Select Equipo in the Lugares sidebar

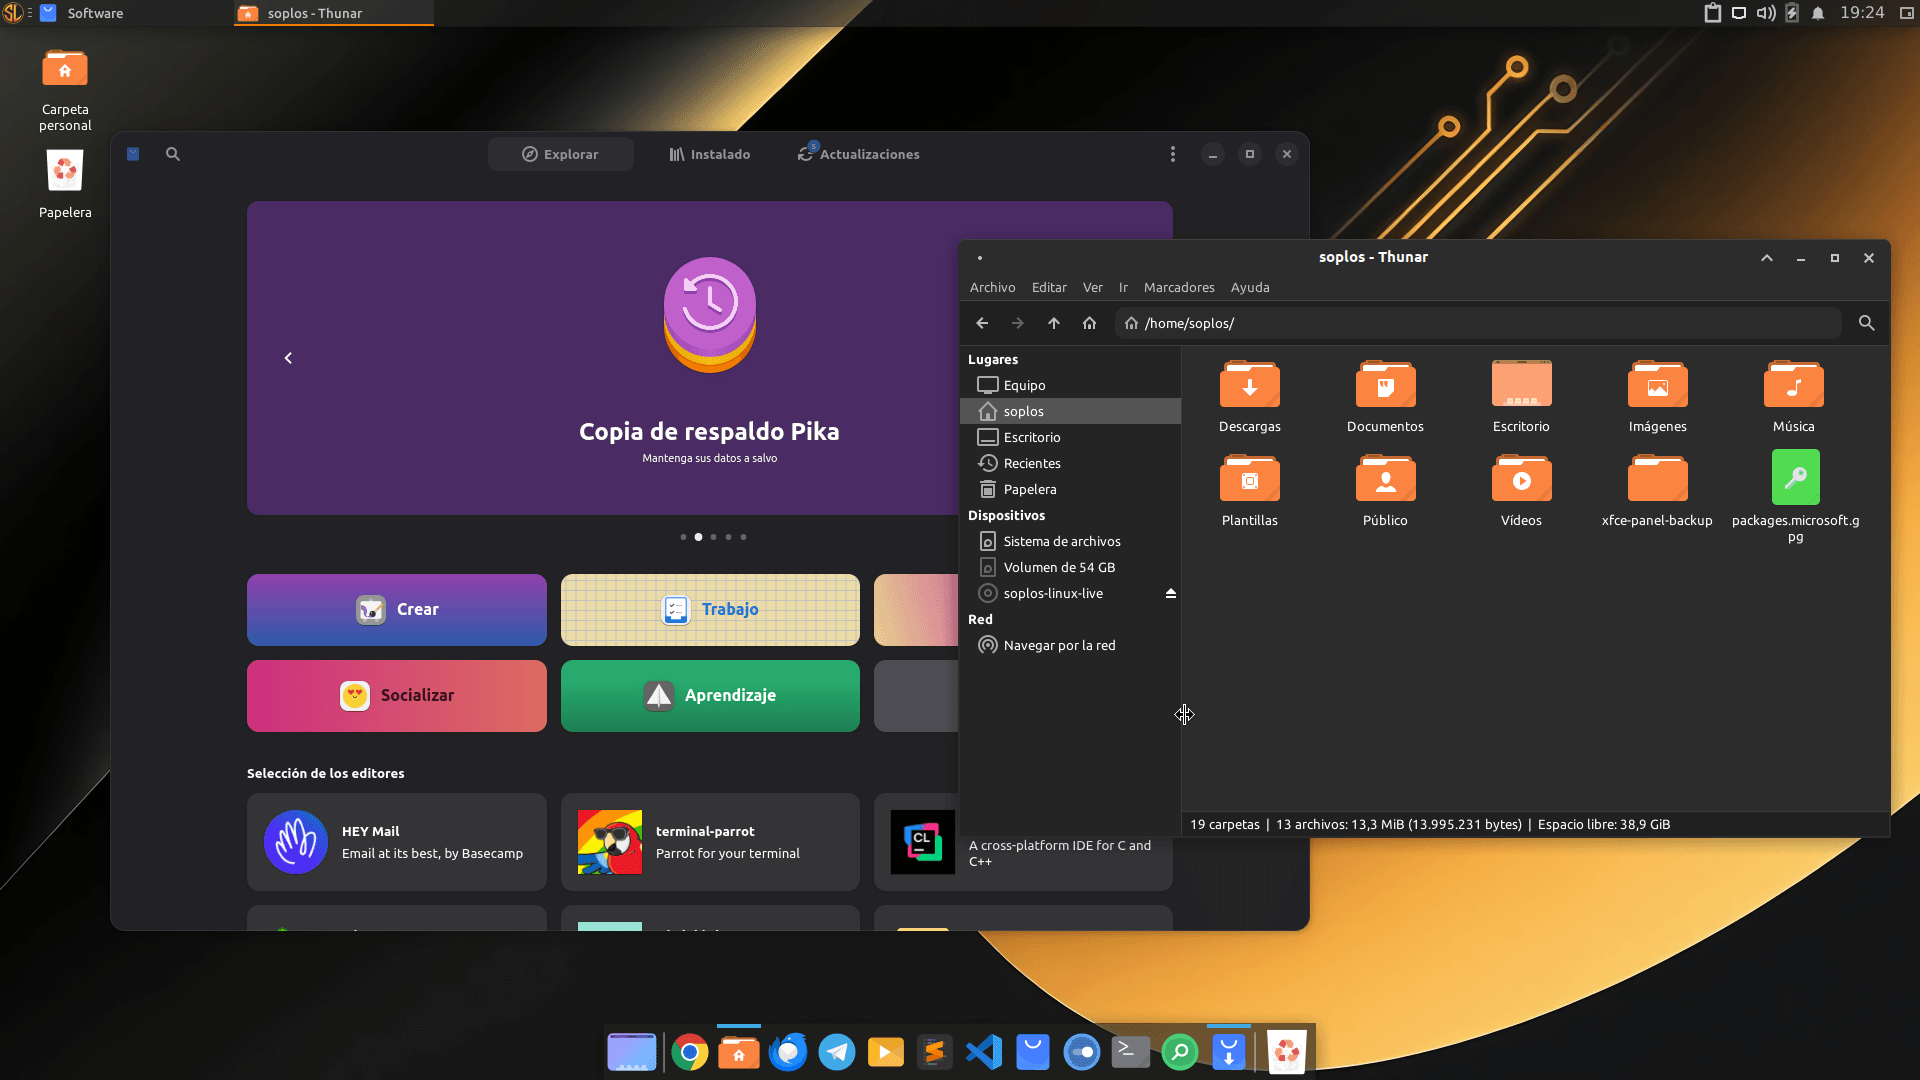tap(1070, 385)
